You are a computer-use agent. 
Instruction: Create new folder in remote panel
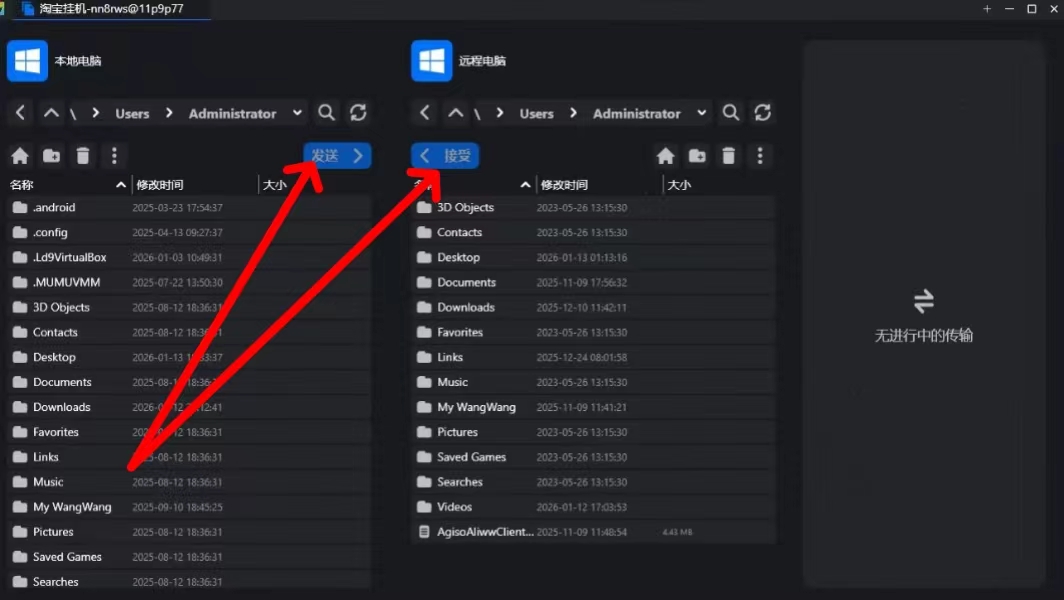(697, 156)
